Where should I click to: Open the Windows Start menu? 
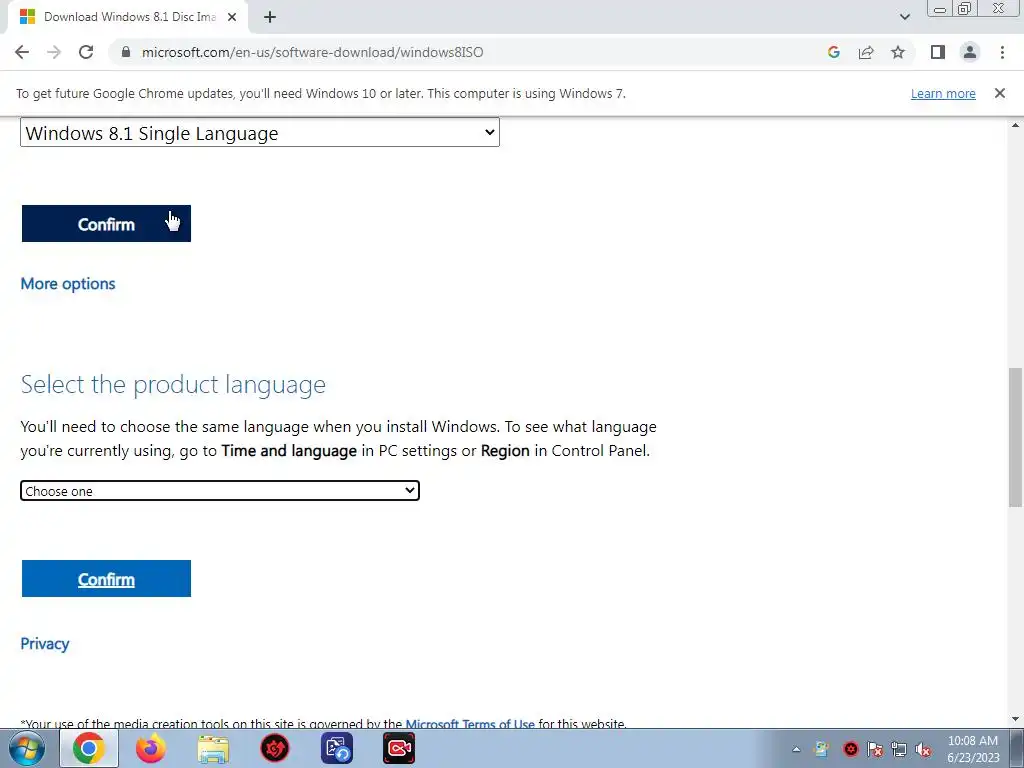tap(27, 748)
